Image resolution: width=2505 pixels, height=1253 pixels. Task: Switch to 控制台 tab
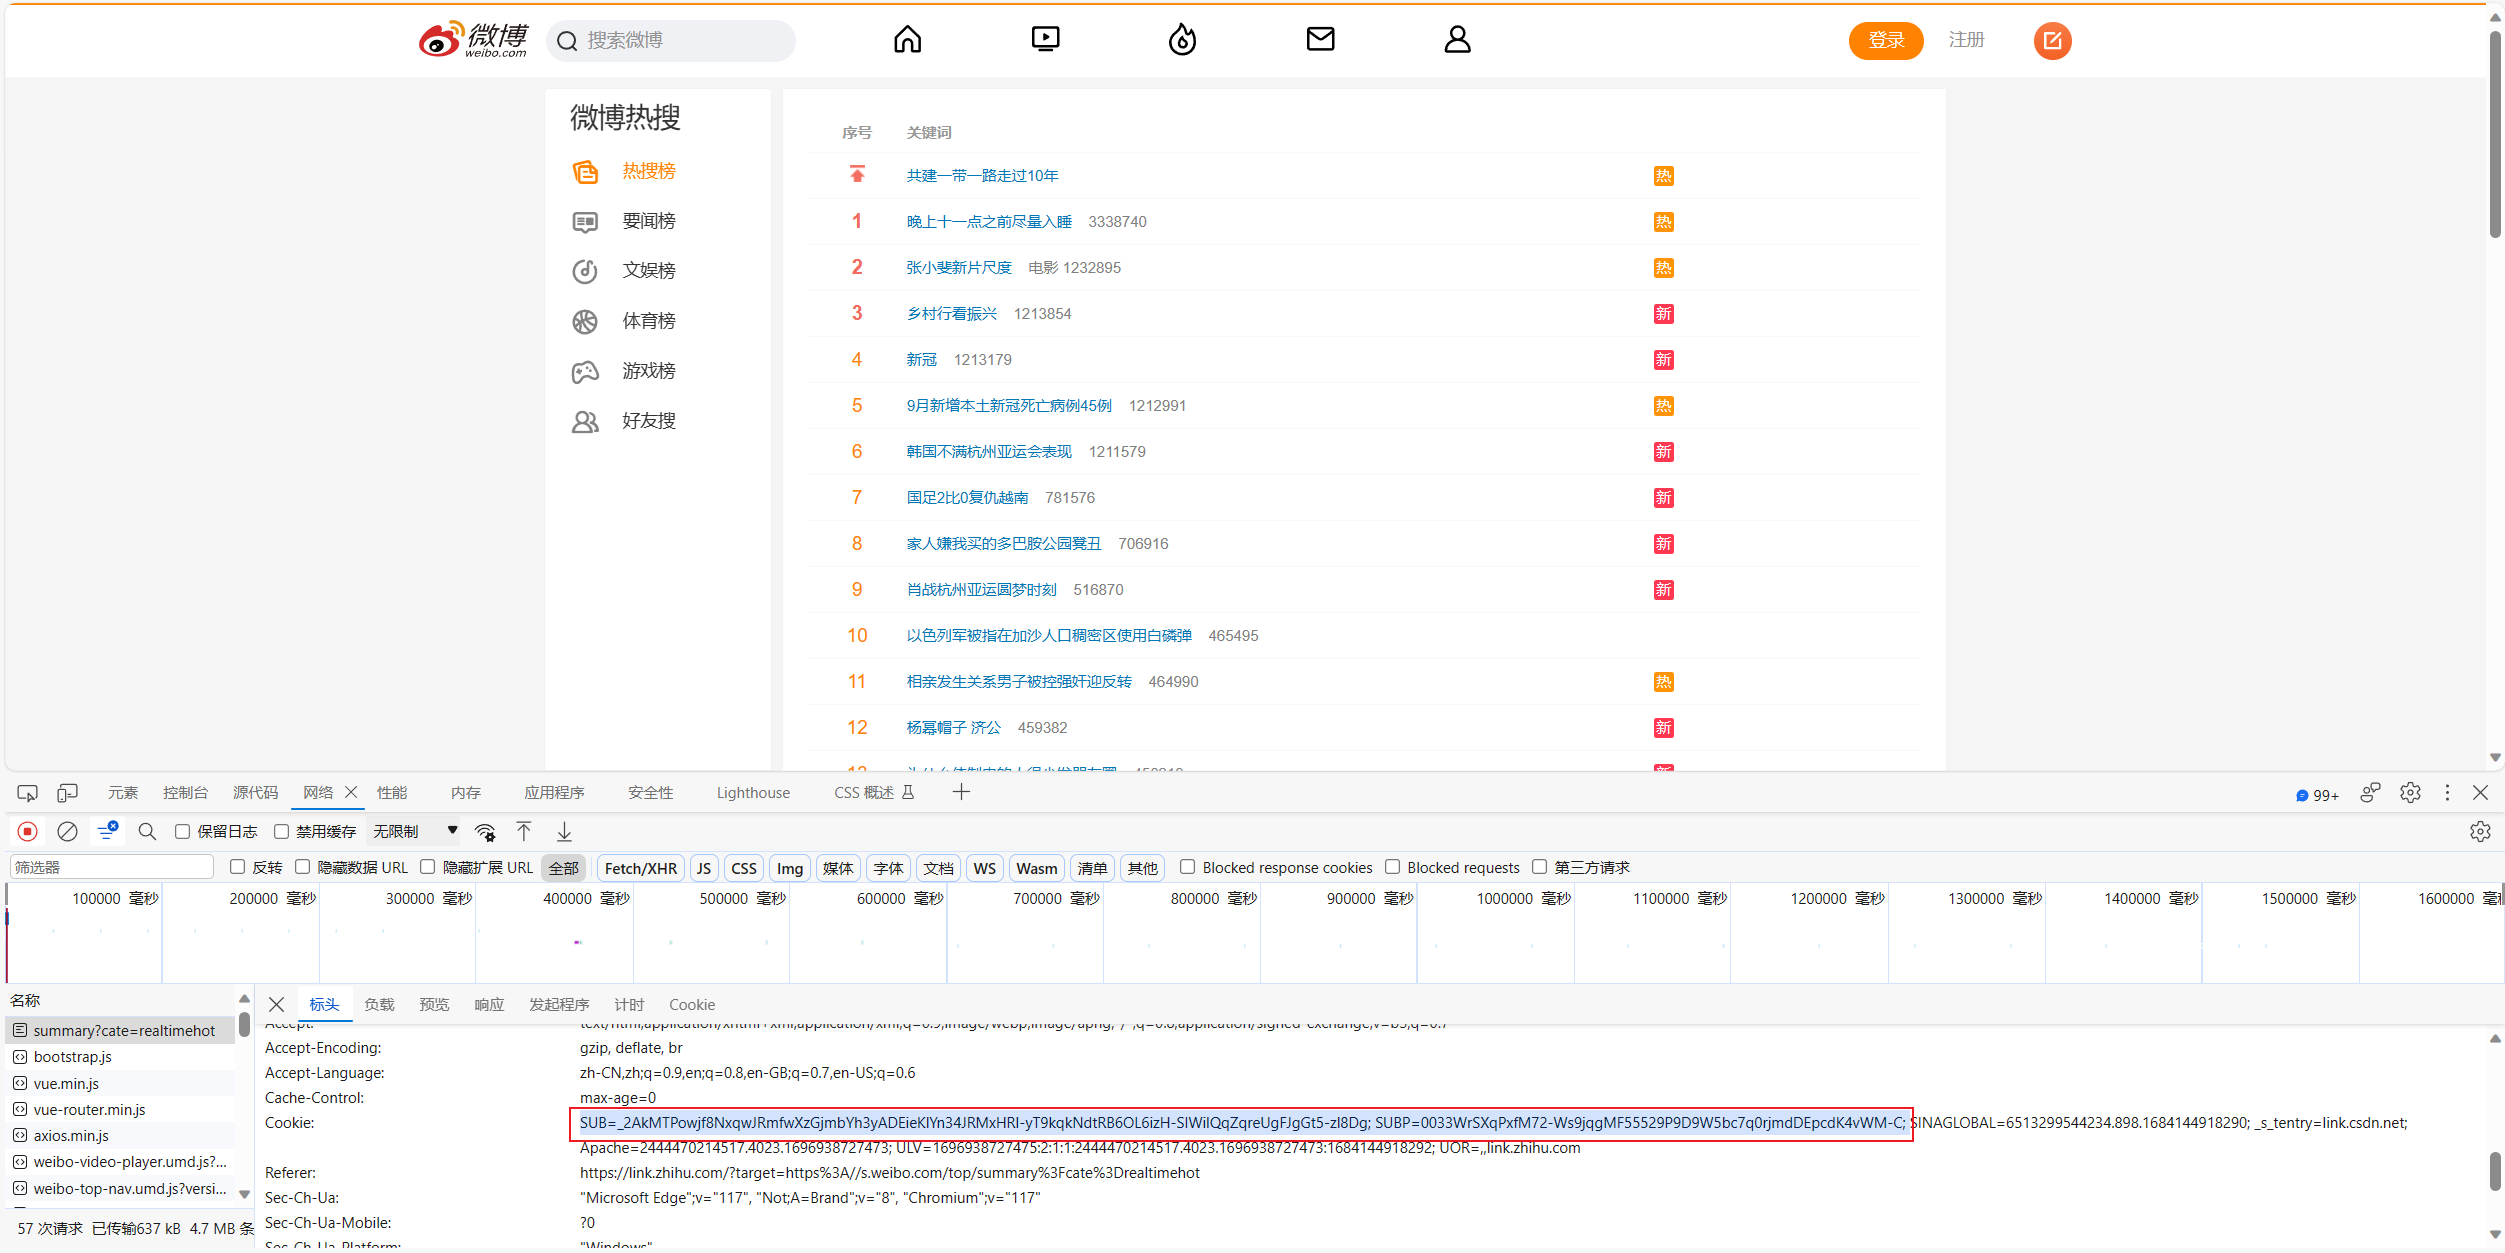point(185,793)
